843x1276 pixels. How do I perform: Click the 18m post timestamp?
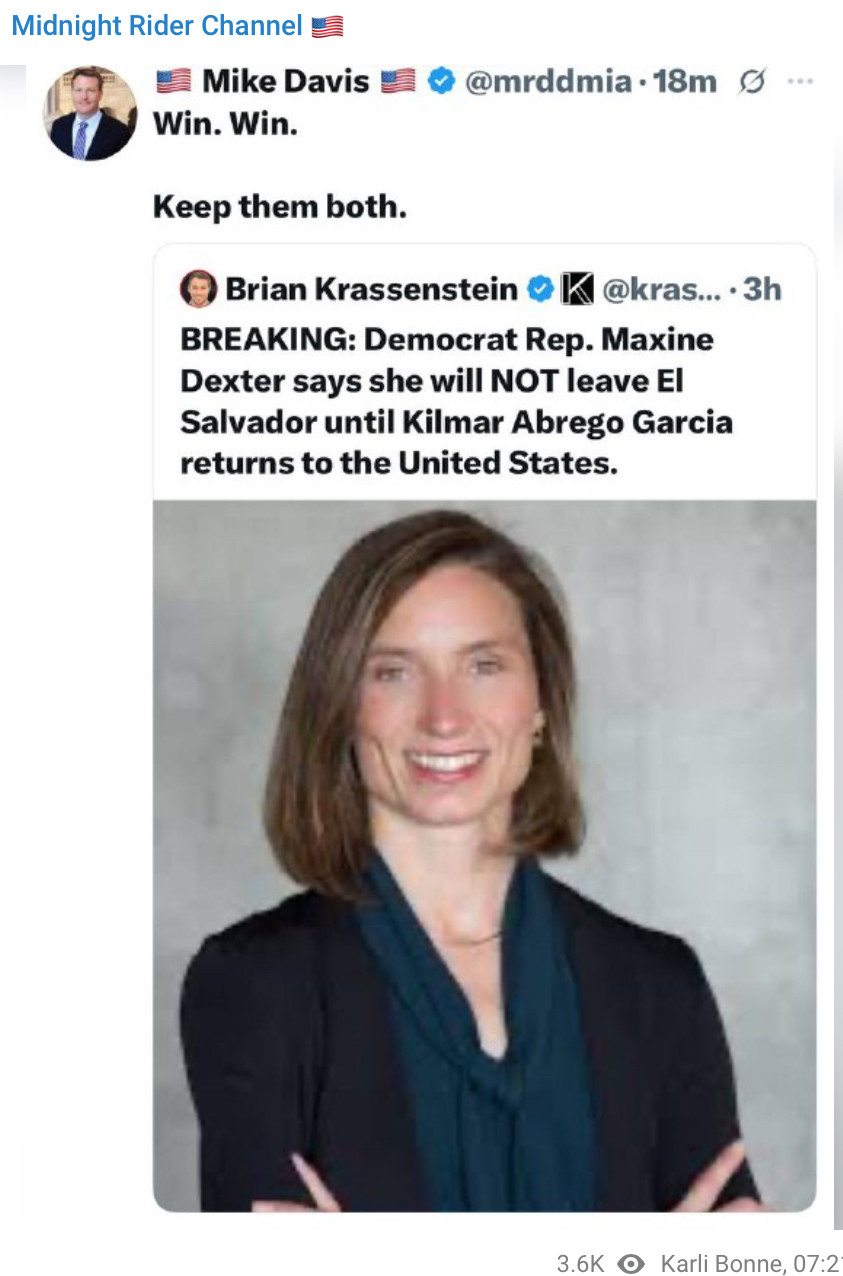pyautogui.click(x=685, y=82)
